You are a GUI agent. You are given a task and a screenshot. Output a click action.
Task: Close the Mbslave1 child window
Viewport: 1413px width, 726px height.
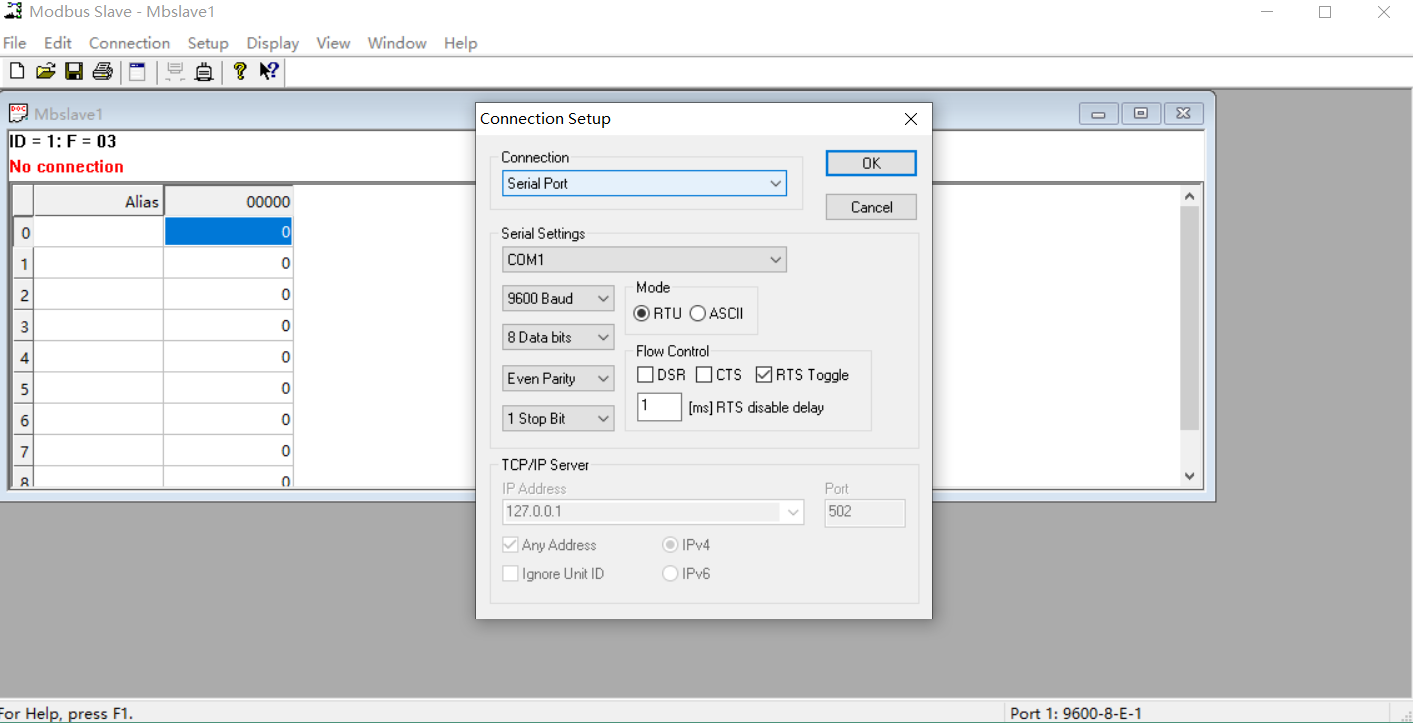click(x=1183, y=113)
